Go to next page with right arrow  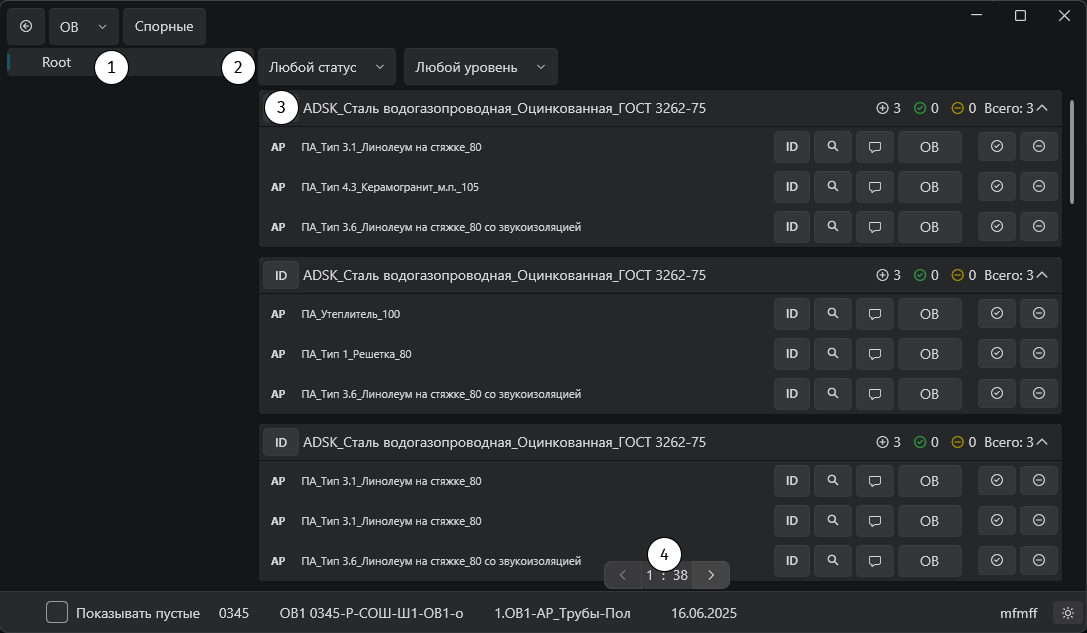click(711, 575)
